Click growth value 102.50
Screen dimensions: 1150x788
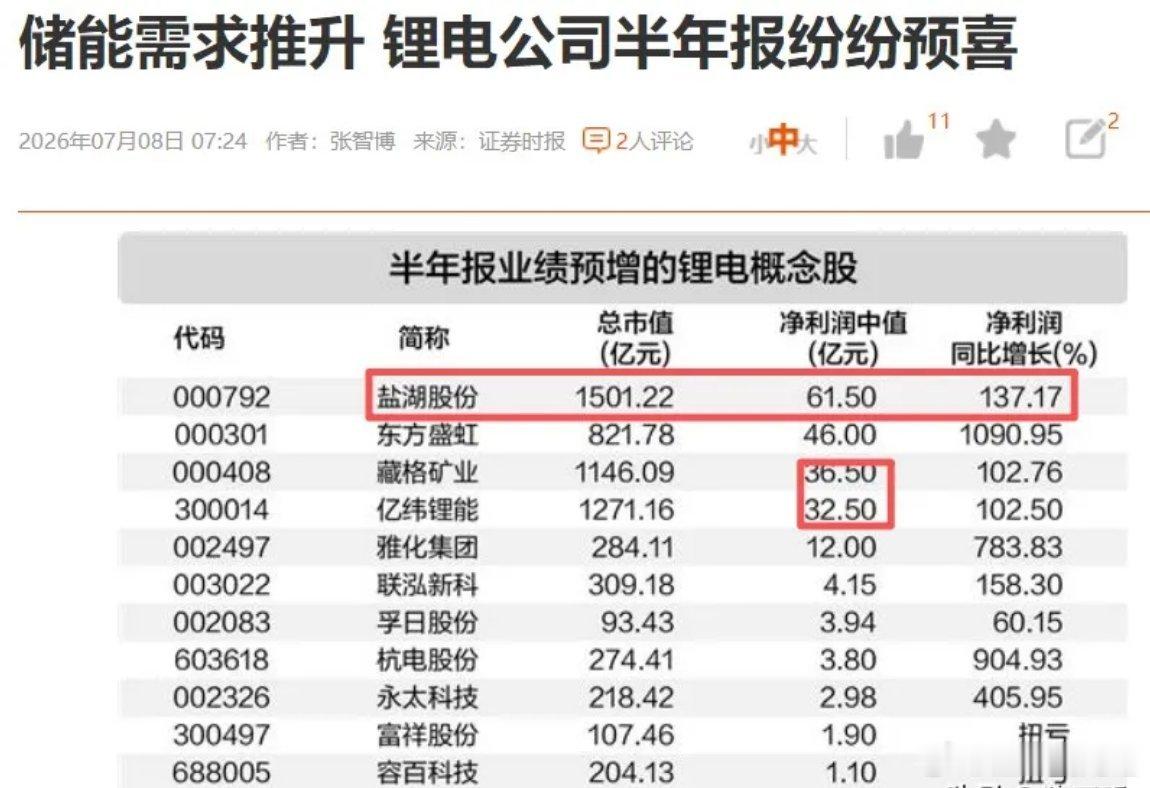[1019, 510]
